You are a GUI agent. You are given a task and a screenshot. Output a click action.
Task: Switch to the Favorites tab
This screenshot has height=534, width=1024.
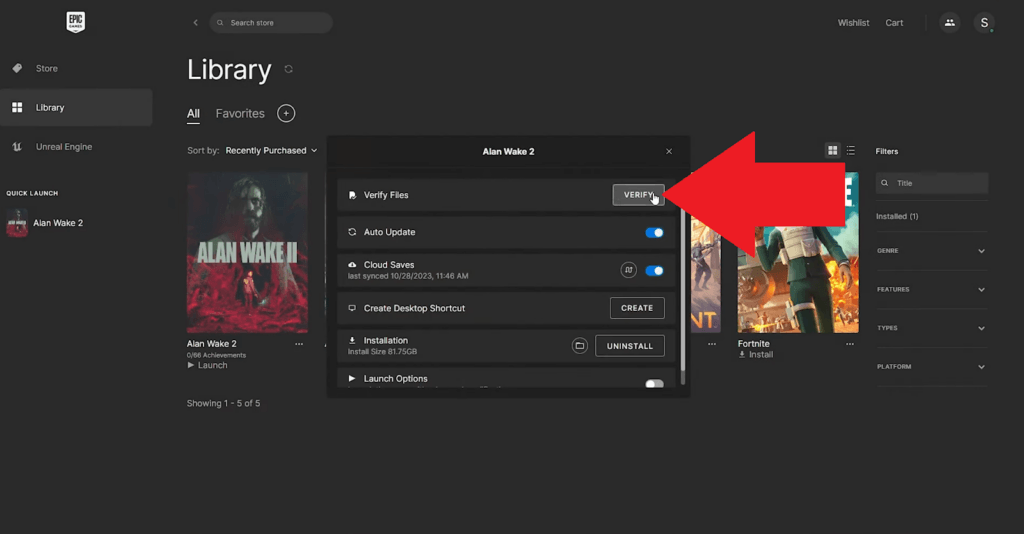tap(240, 114)
